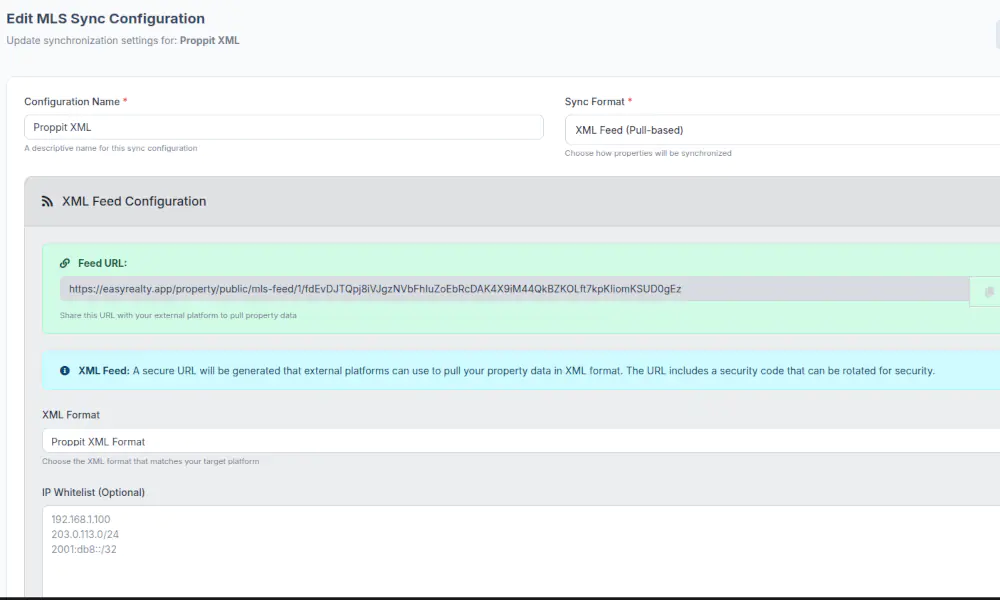1000x600 pixels.
Task: Click the XML Format label
Action: pos(71,414)
